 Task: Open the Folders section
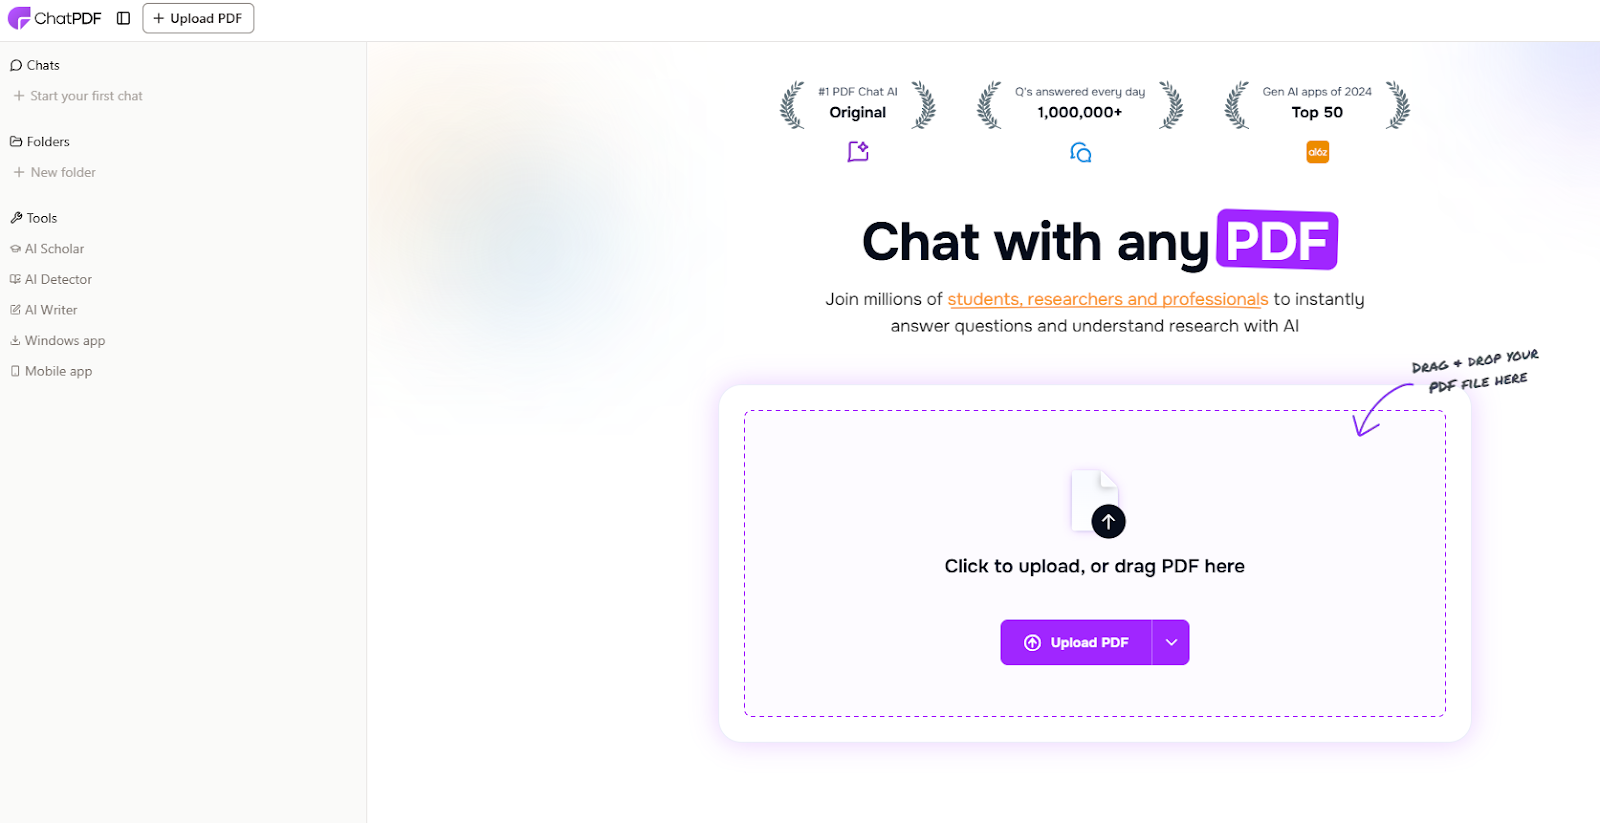[x=40, y=142]
